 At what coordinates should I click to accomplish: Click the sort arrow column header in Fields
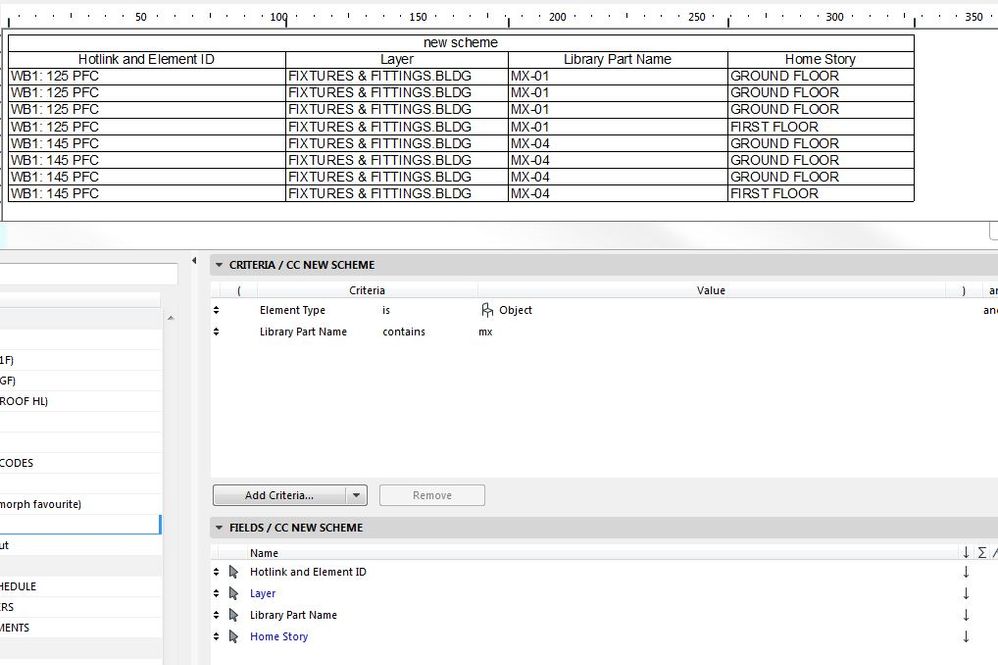[966, 552]
